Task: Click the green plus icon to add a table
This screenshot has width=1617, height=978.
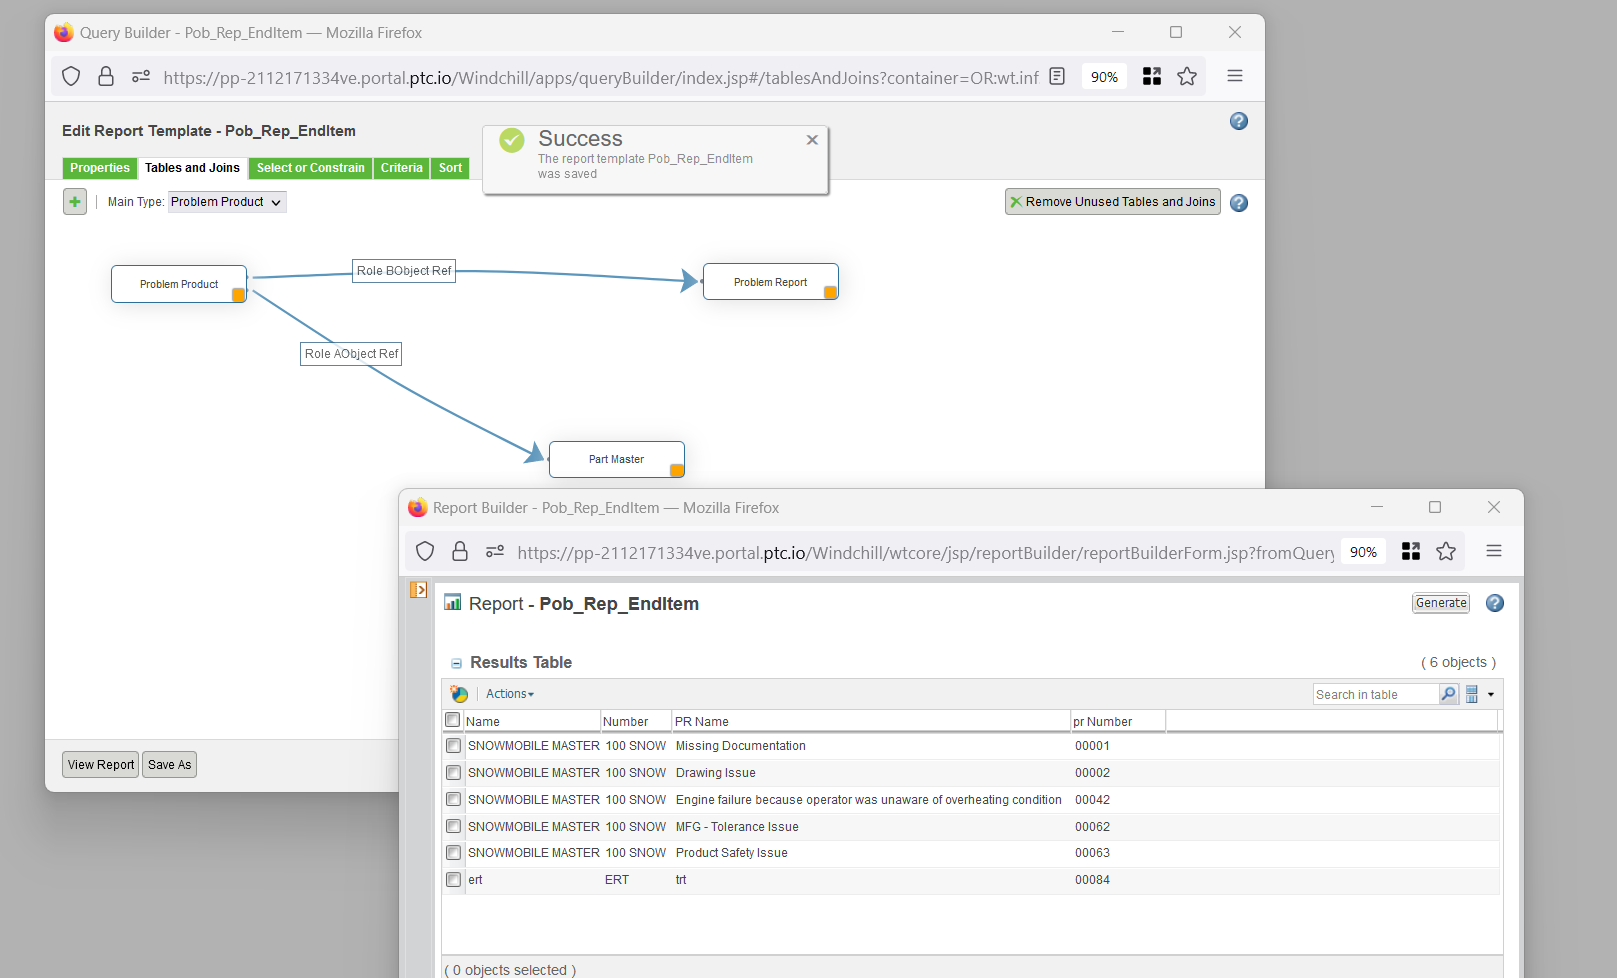Action: click(74, 201)
